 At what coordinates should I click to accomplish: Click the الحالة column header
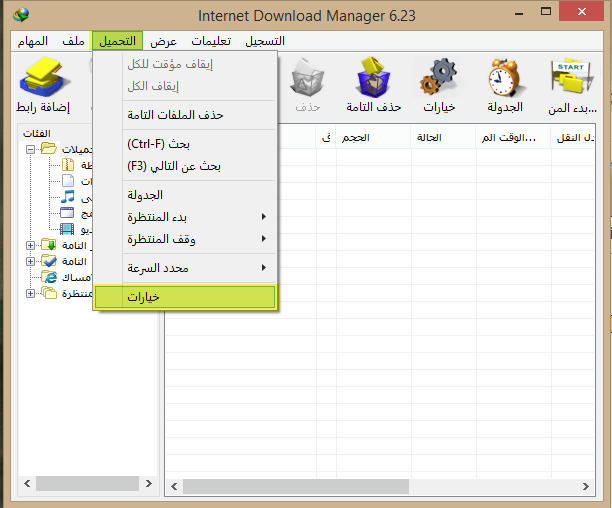click(443, 137)
